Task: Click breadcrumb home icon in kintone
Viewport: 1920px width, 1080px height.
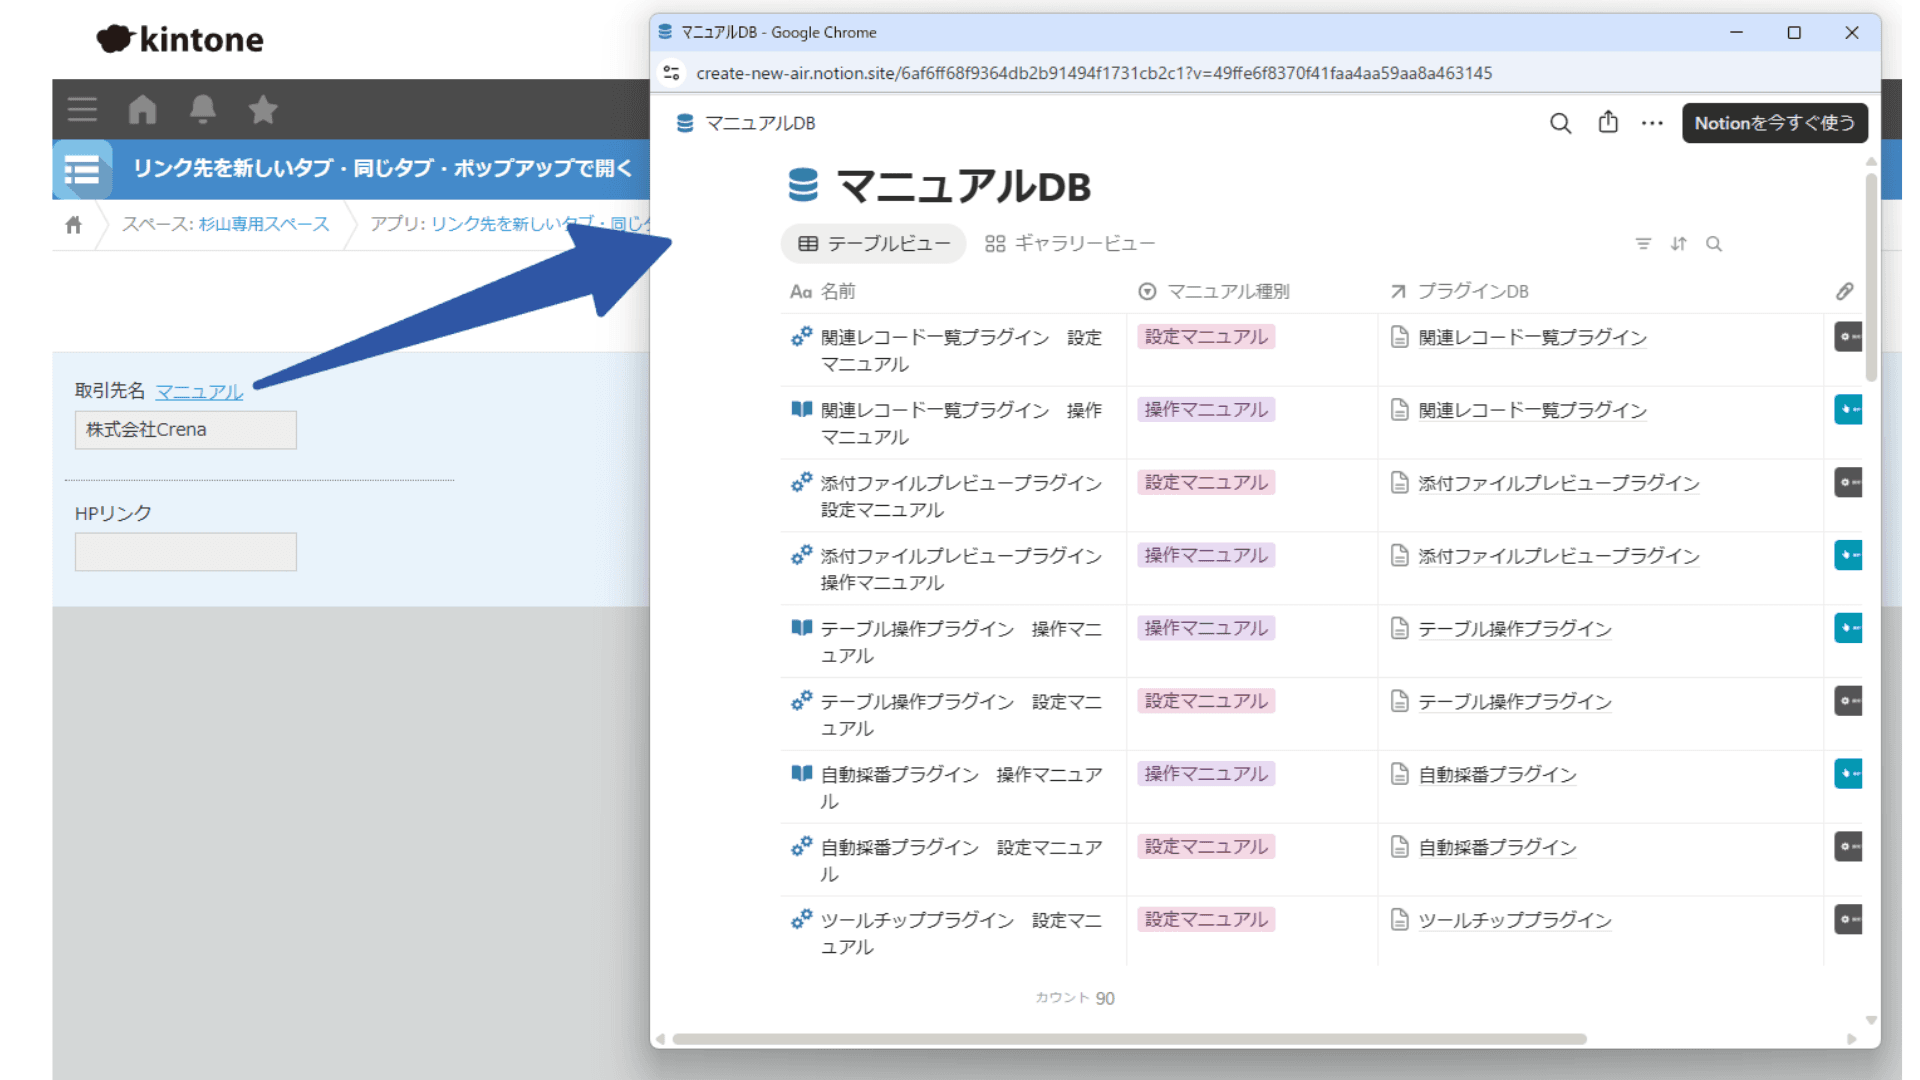Action: (73, 224)
